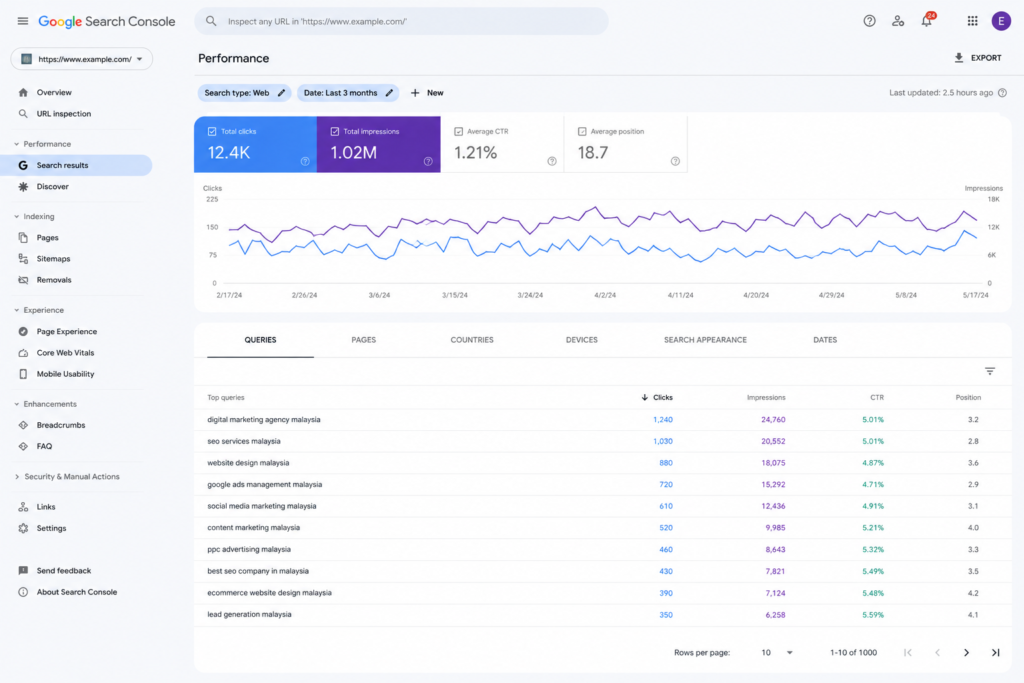The image size is (1024, 683).
Task: Click the table filter rows icon
Action: coord(990,371)
